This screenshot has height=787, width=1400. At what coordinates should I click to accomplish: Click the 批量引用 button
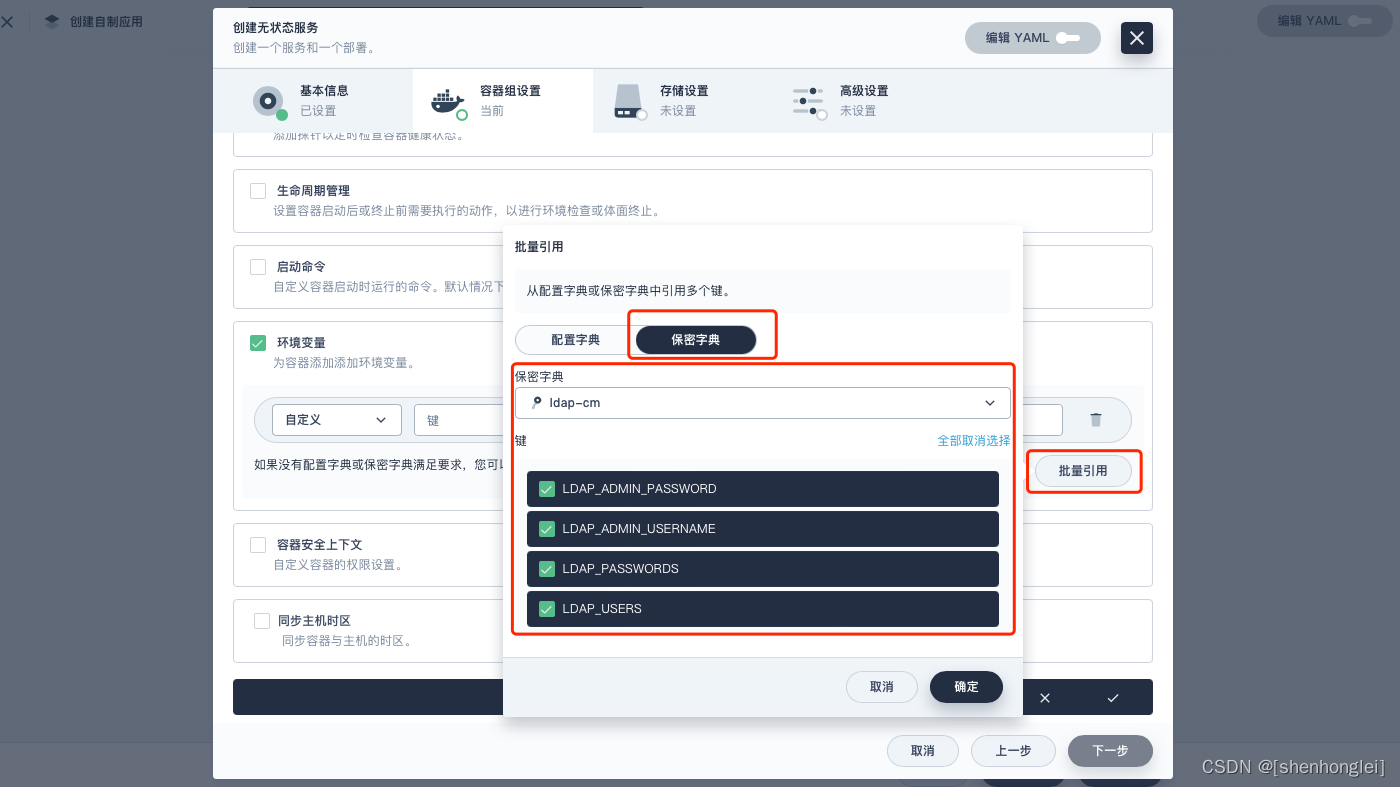1083,470
